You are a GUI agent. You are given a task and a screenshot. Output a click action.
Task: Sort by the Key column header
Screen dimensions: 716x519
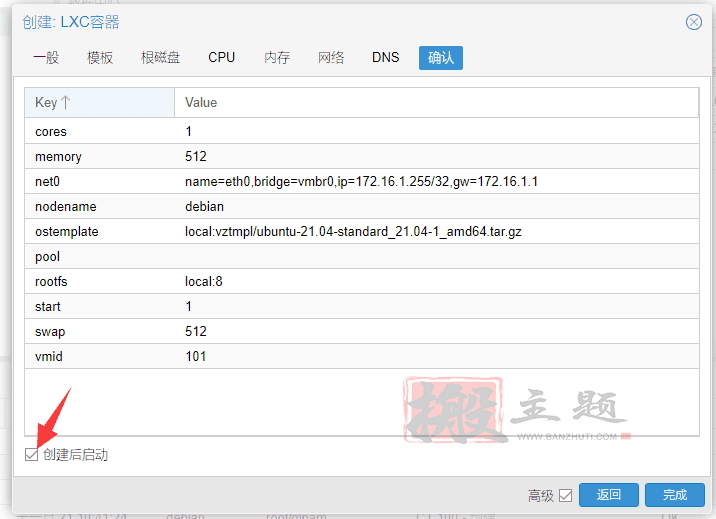[100, 102]
